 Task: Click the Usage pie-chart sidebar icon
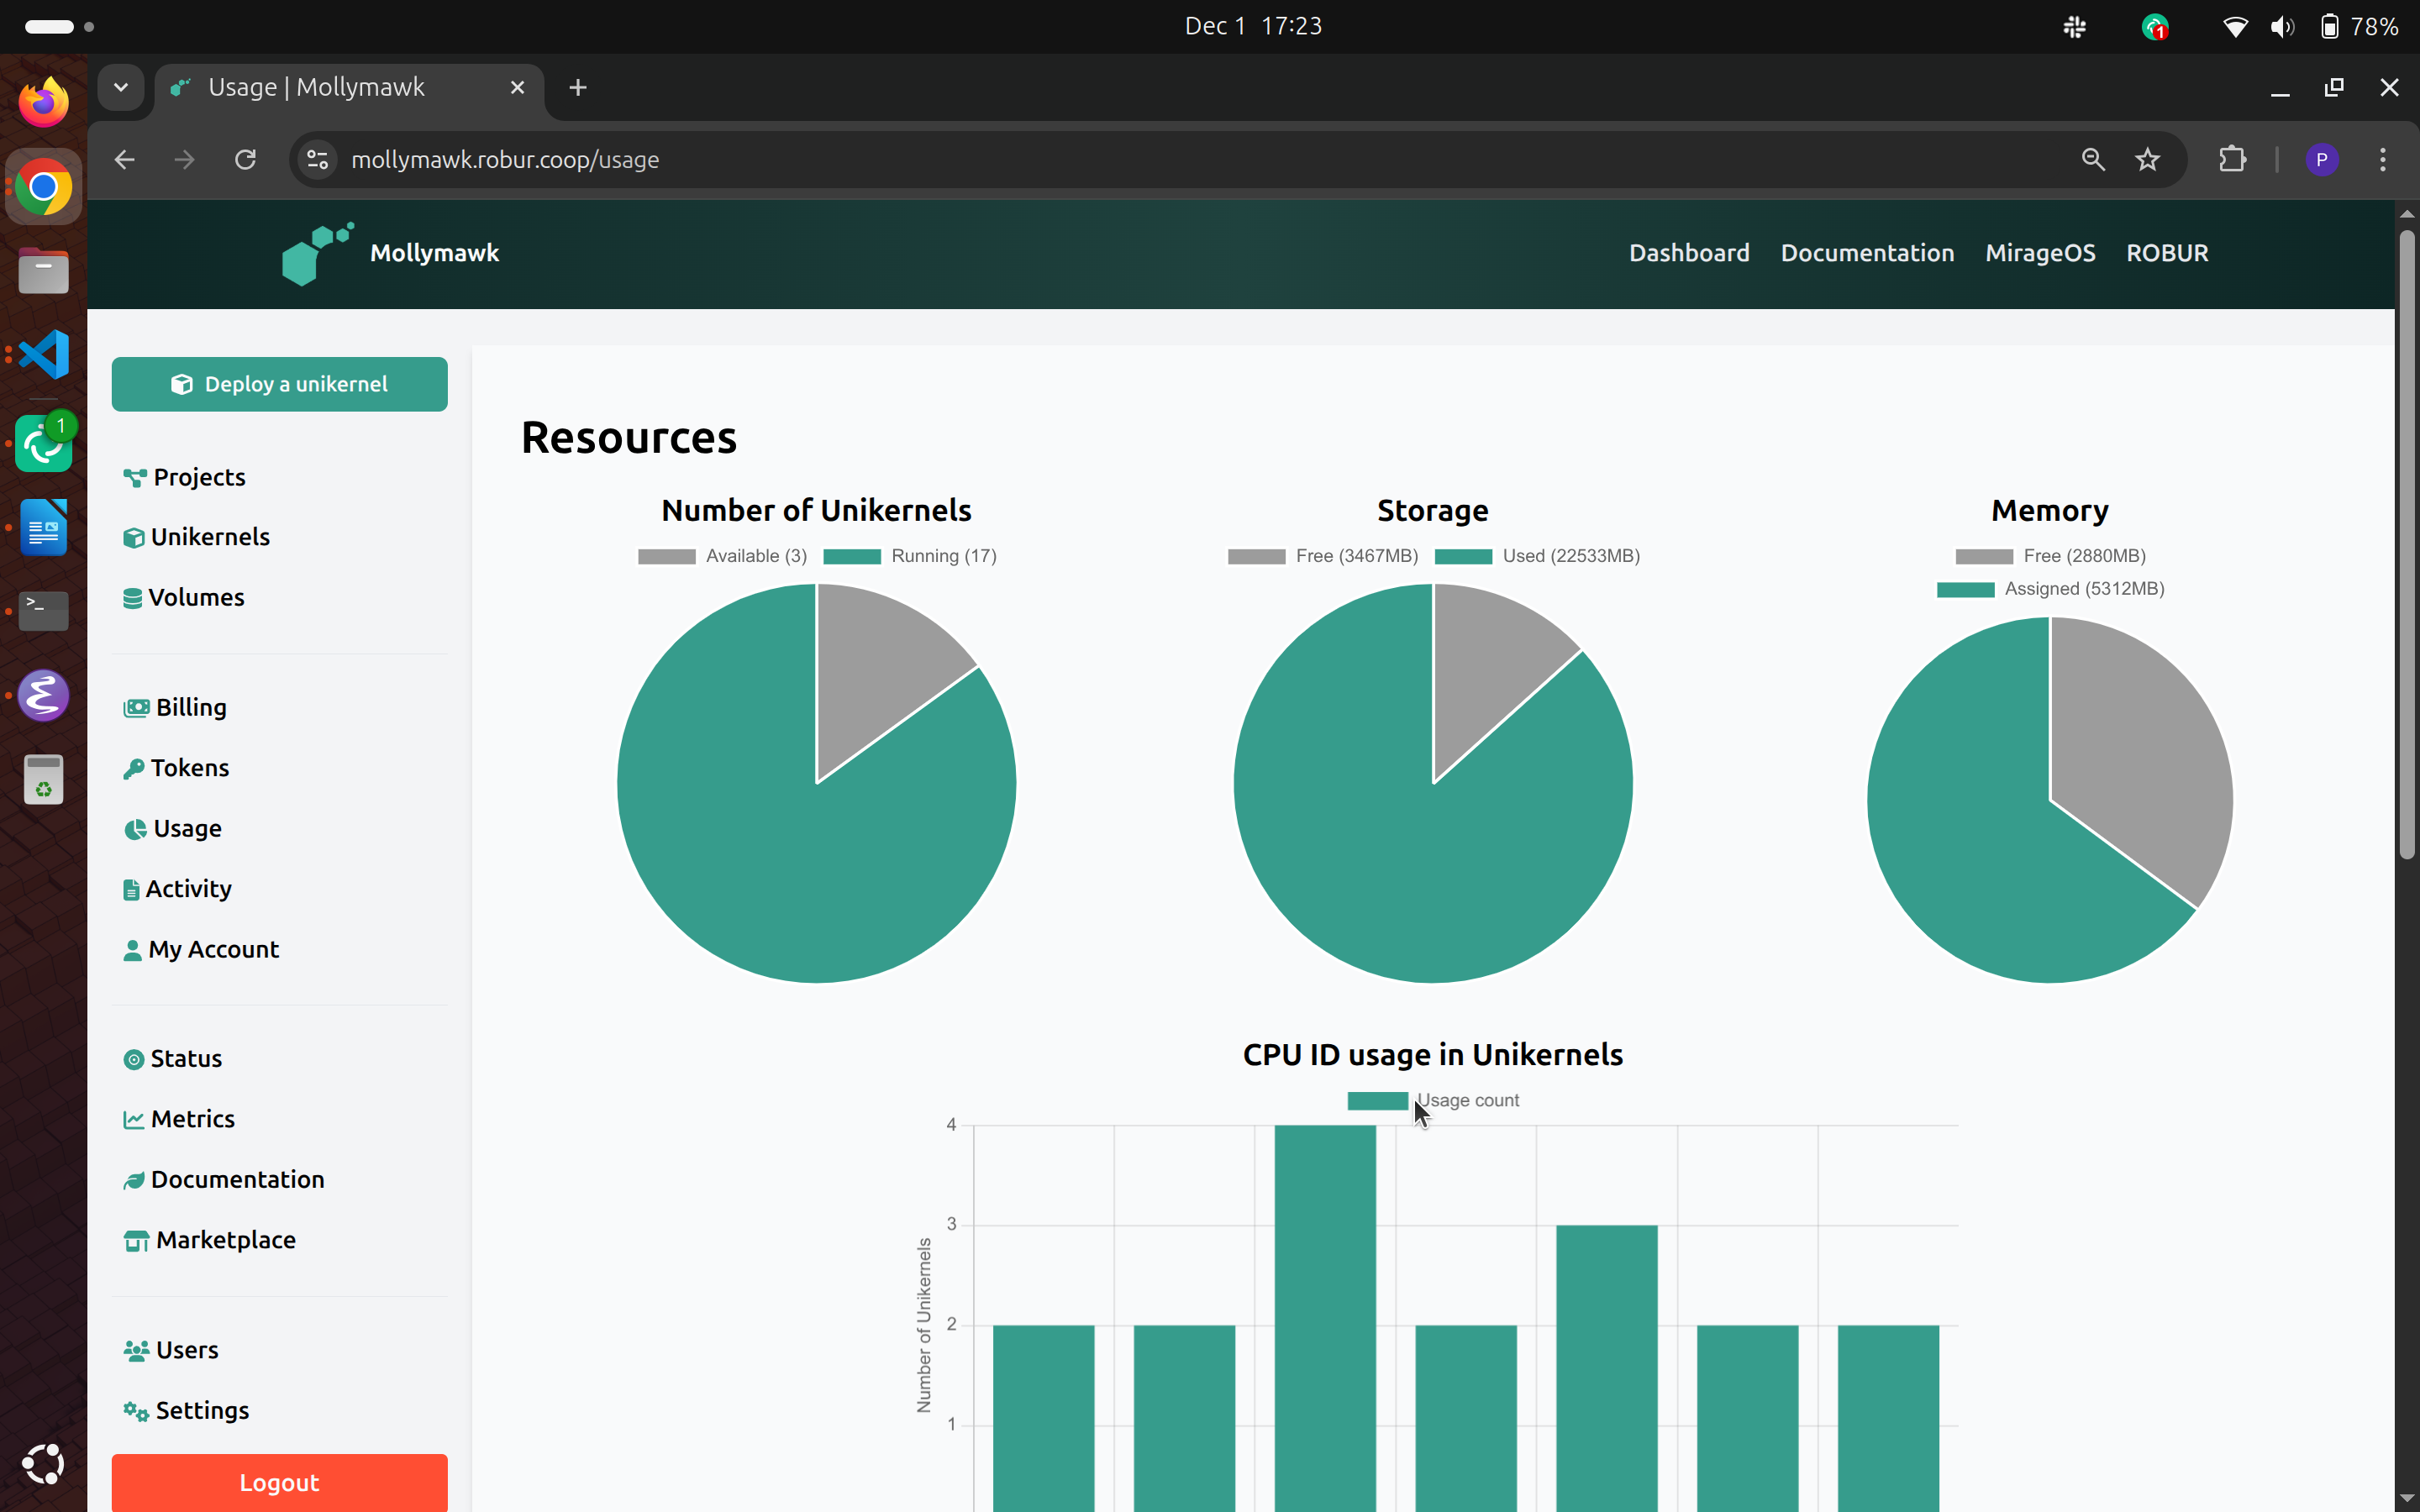135,828
